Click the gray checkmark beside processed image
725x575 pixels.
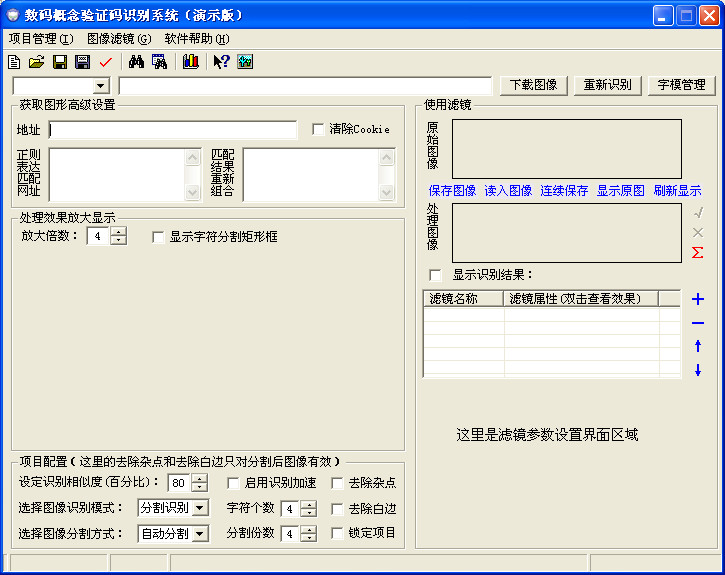coord(698,213)
